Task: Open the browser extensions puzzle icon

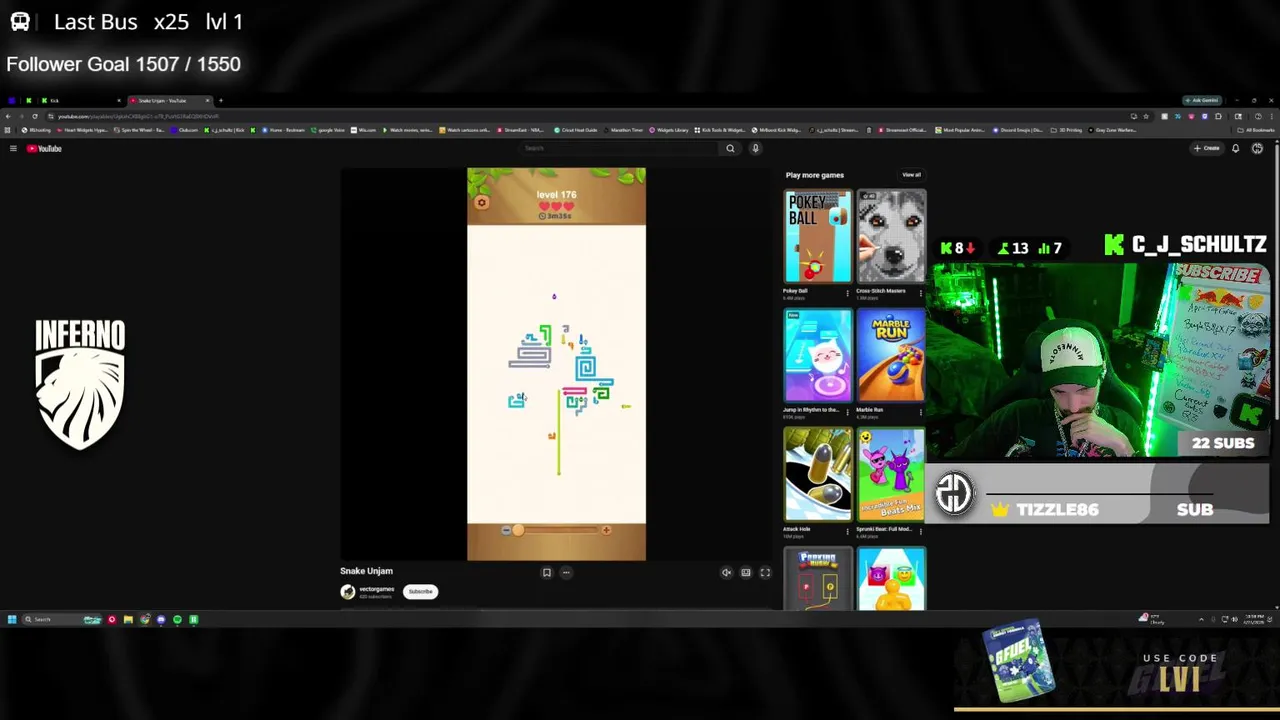Action: 1218,116
